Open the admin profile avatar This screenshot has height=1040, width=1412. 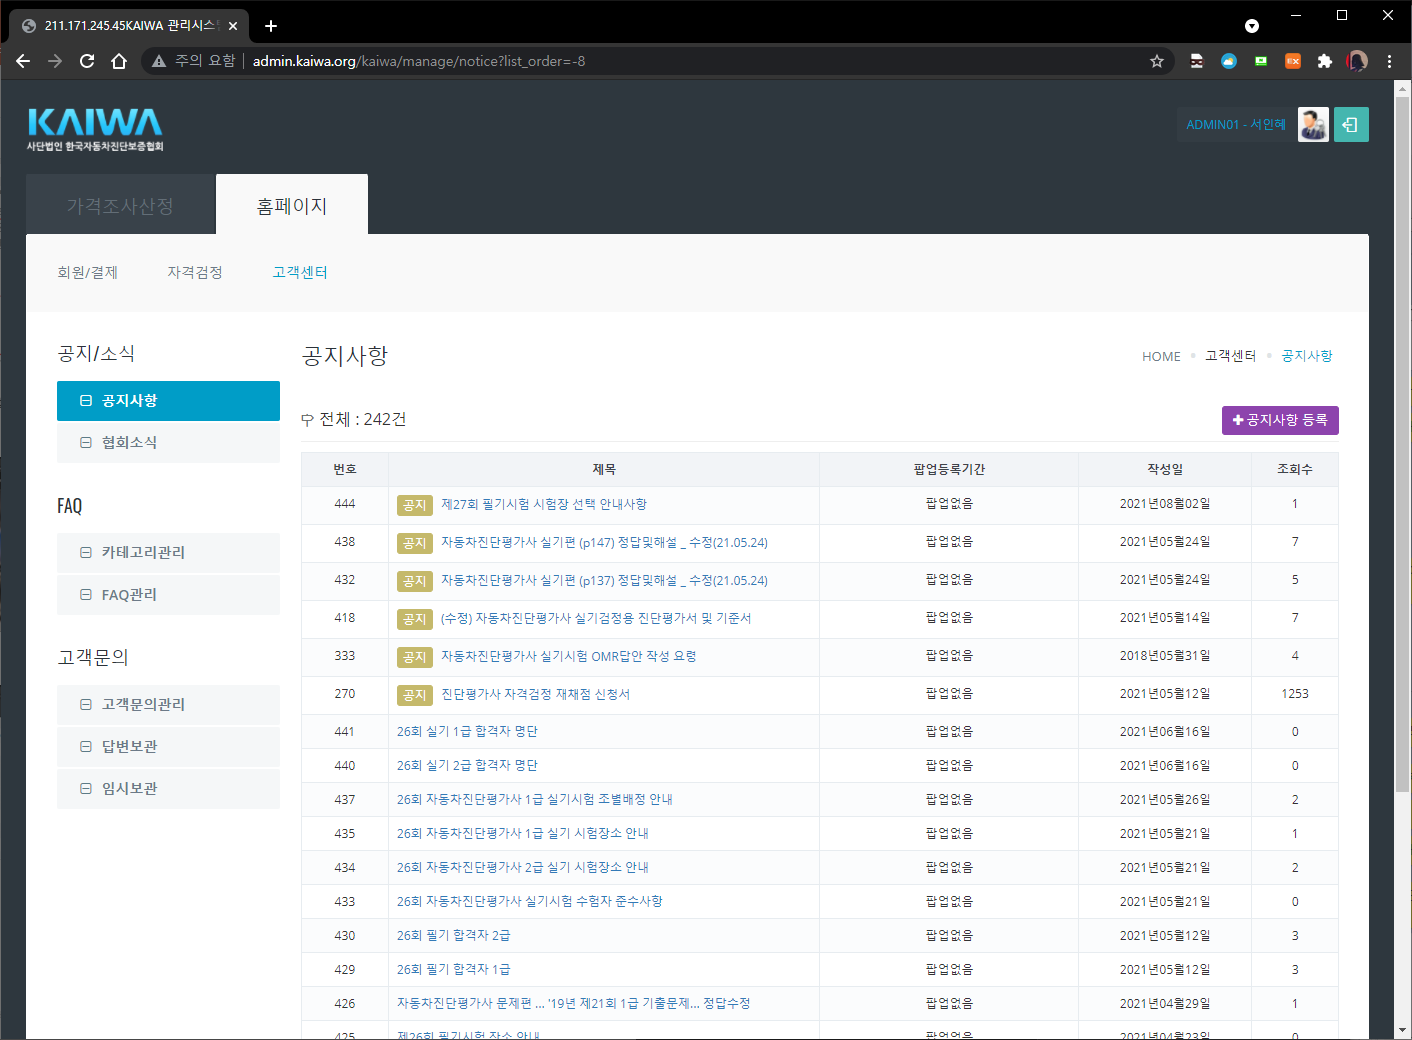1313,125
